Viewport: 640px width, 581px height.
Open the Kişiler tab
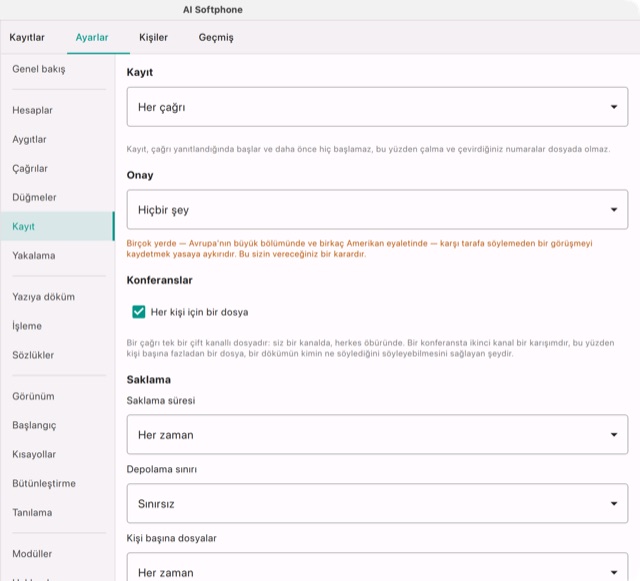pyautogui.click(x=153, y=37)
